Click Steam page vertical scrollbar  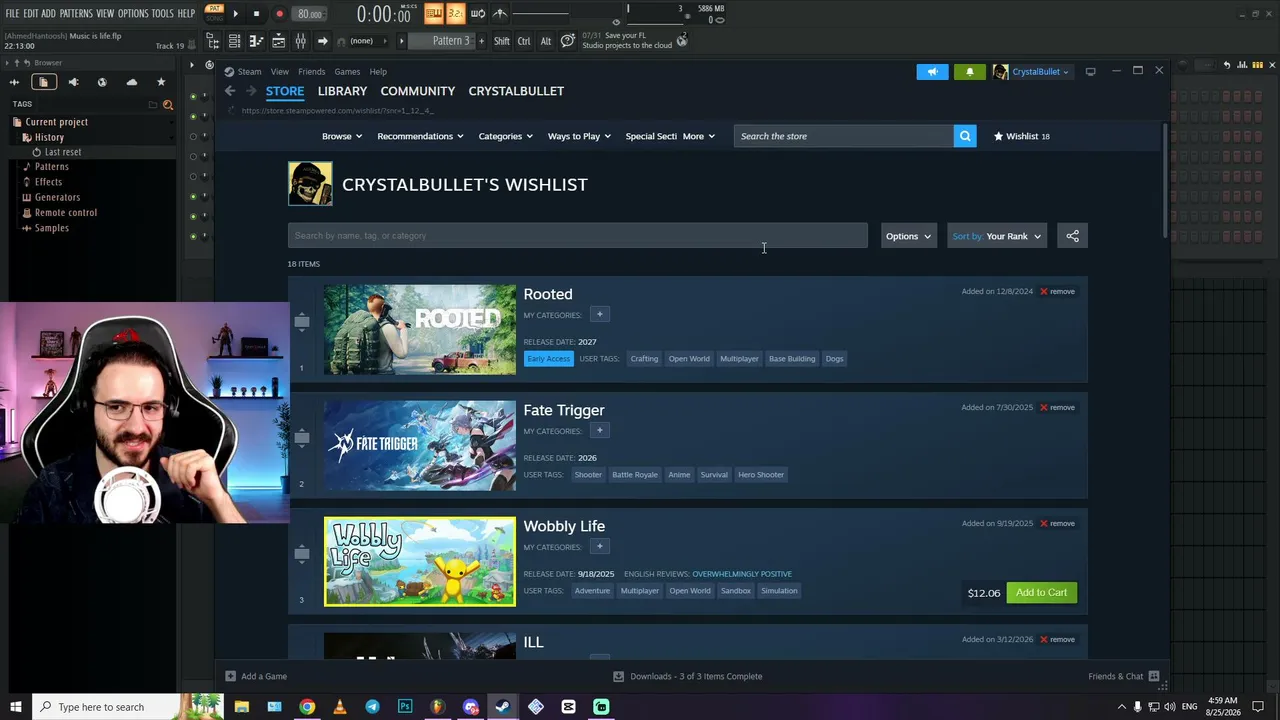[x=1165, y=180]
